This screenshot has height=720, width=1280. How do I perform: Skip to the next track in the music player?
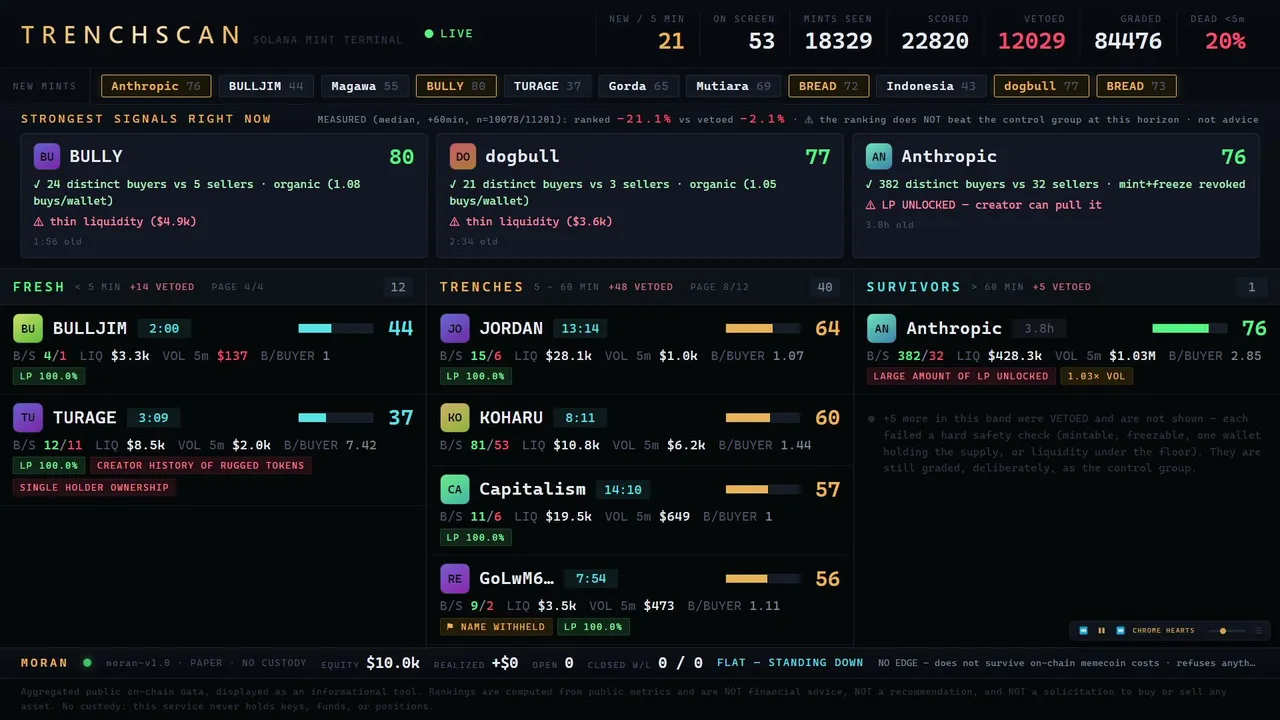[1120, 631]
